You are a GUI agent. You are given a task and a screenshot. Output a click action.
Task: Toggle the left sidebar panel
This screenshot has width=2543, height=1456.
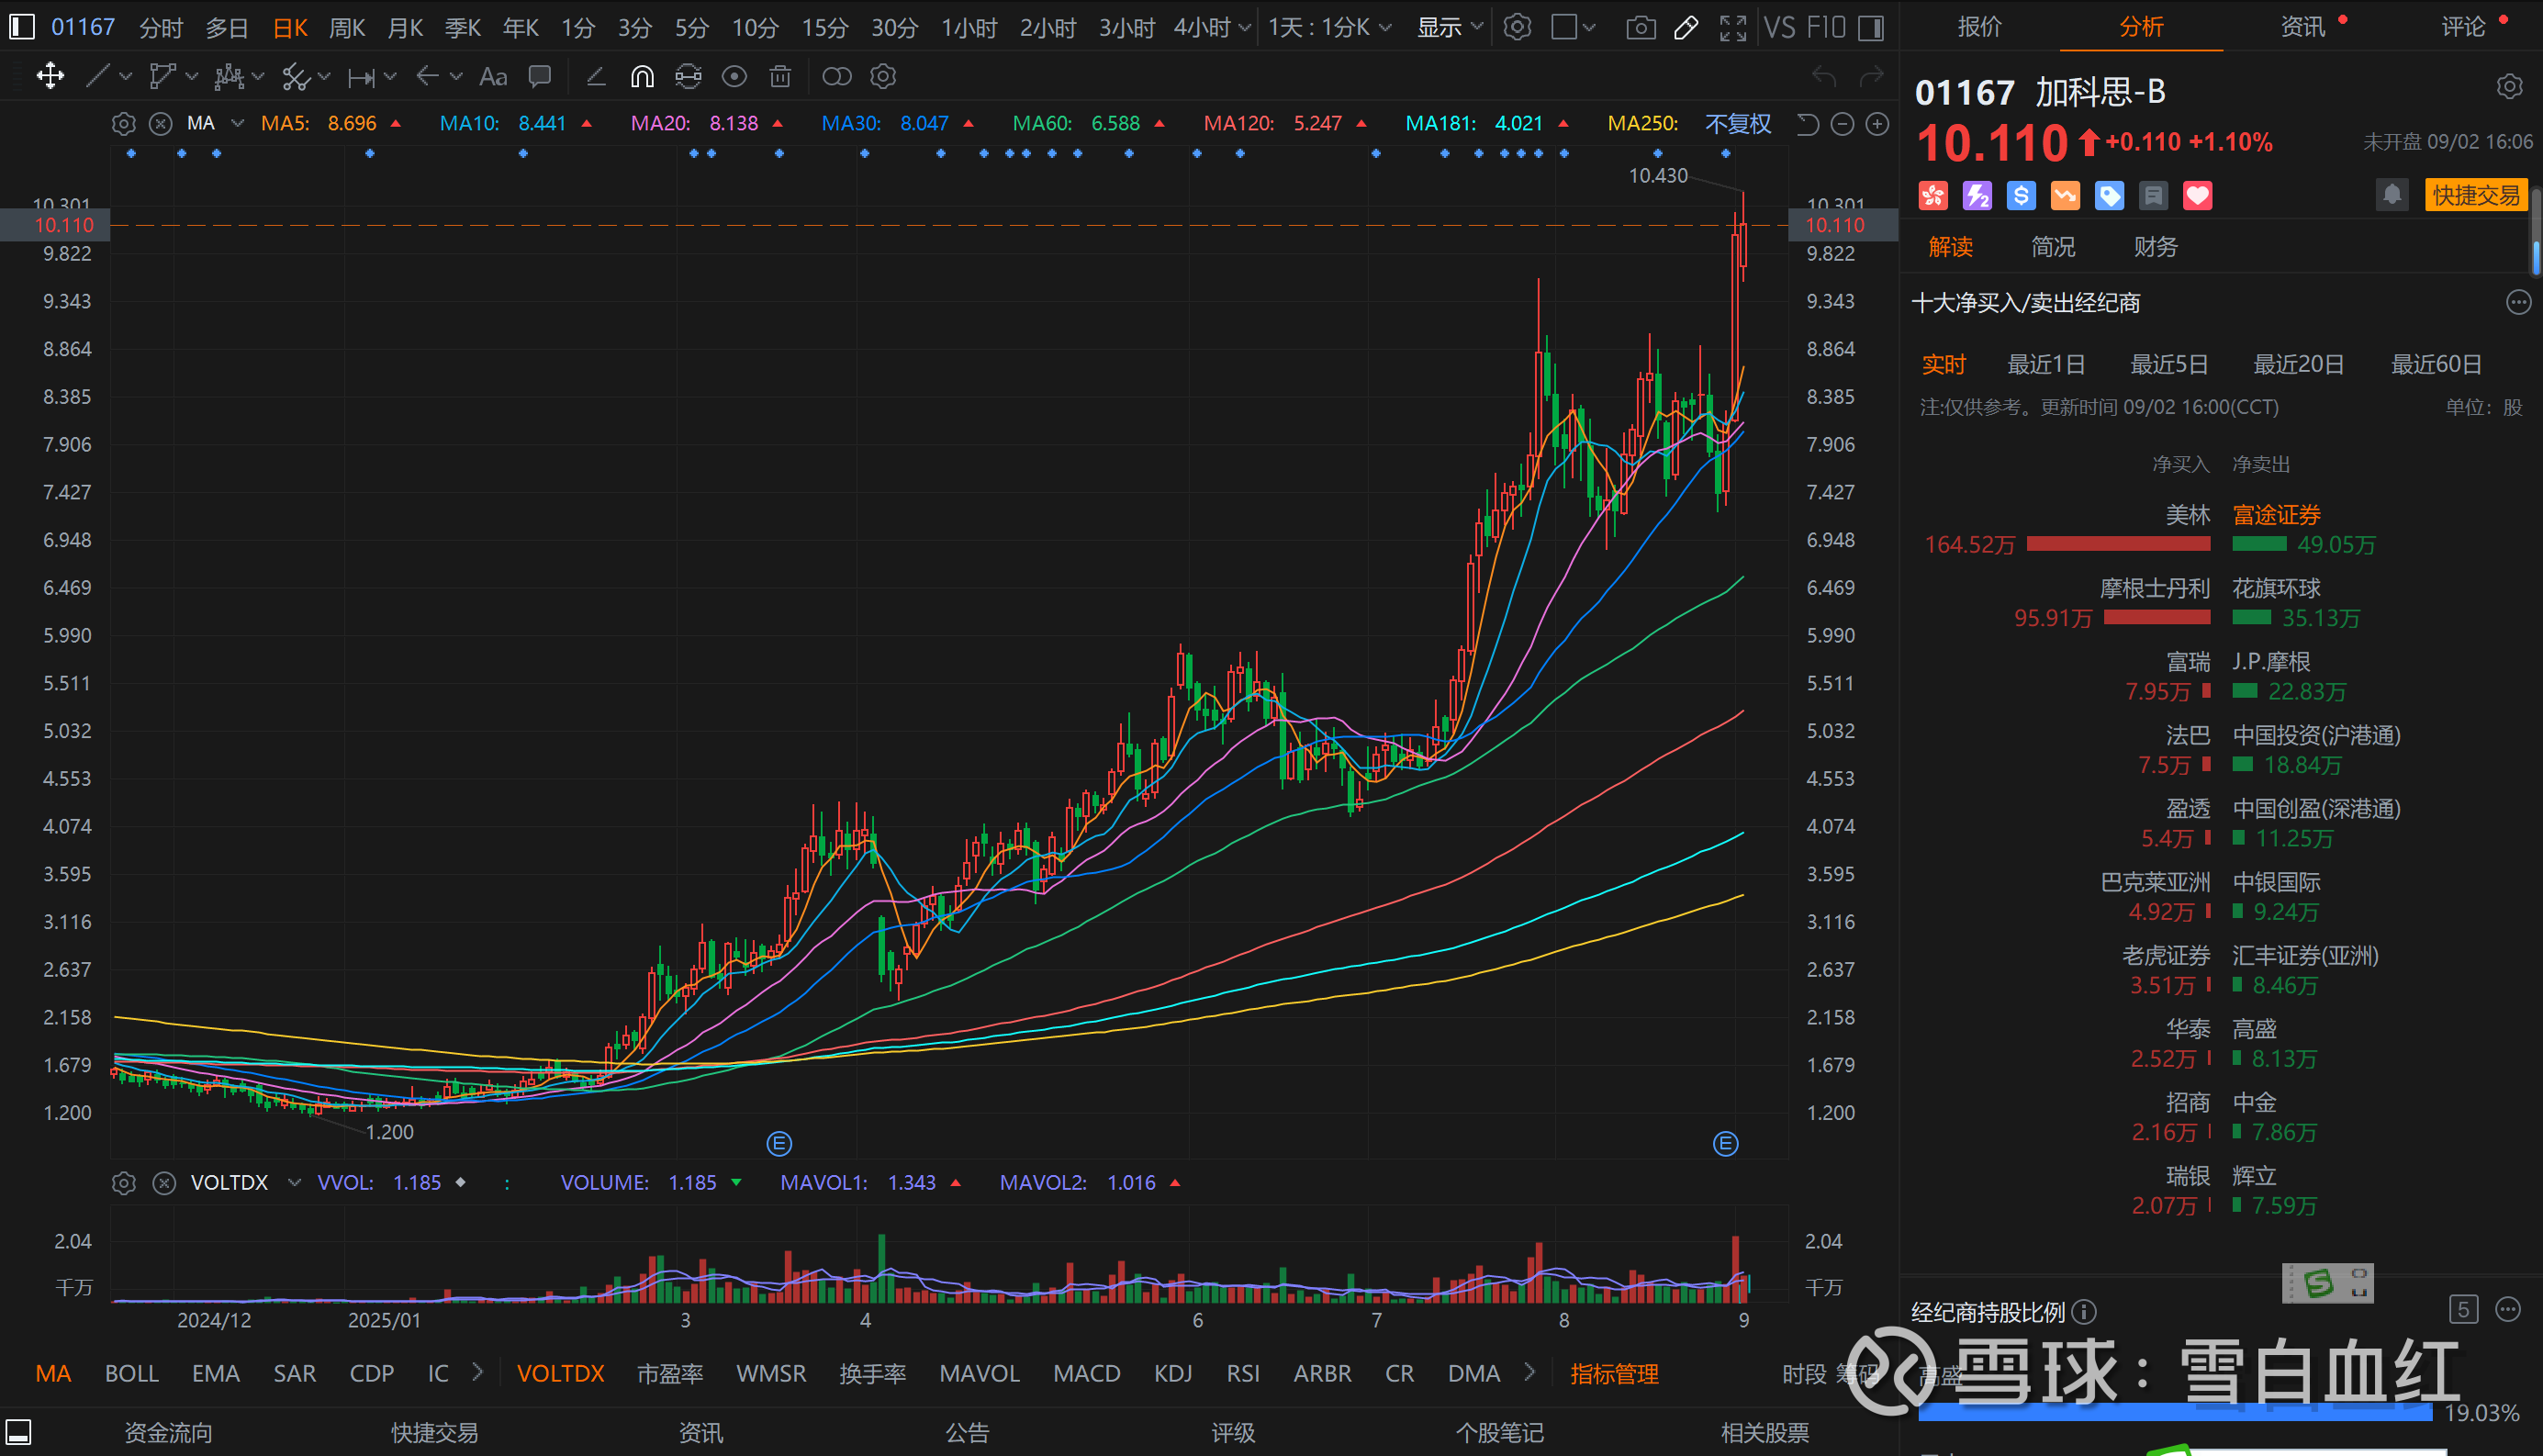[x=22, y=27]
